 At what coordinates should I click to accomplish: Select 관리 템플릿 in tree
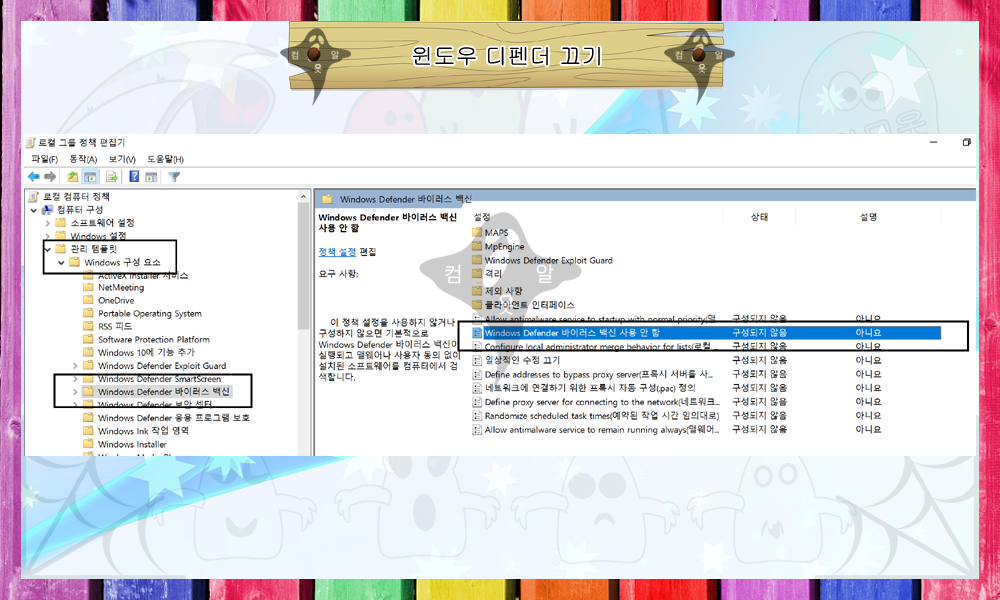[94, 249]
